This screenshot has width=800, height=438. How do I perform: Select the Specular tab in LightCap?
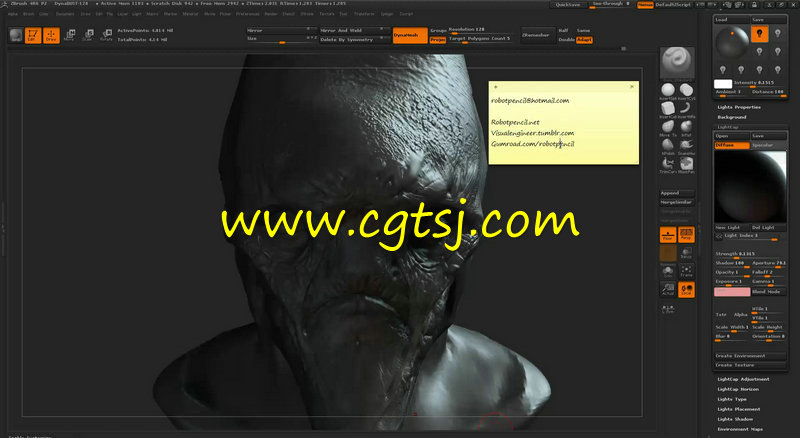tap(768, 145)
